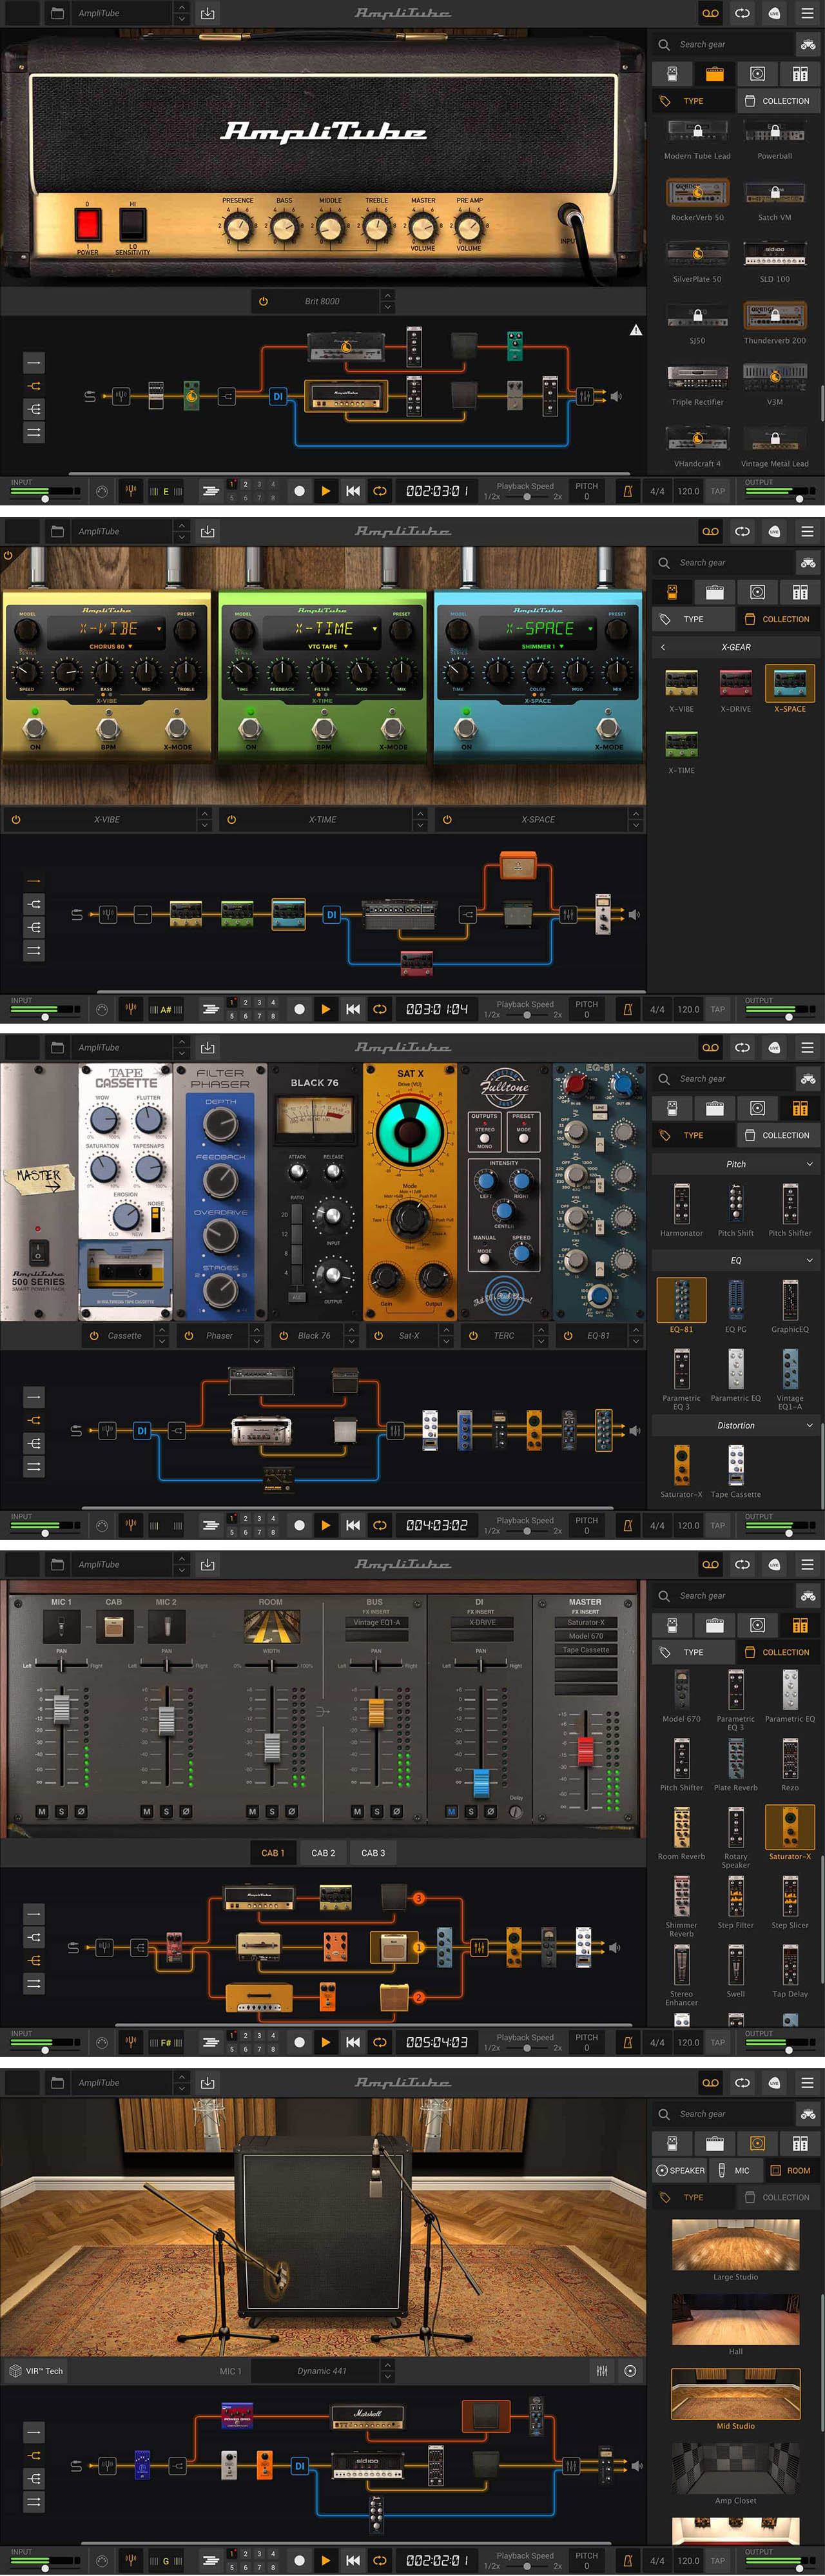Bypass X-SPACE via its power button
825x2576 pixels.
click(447, 819)
